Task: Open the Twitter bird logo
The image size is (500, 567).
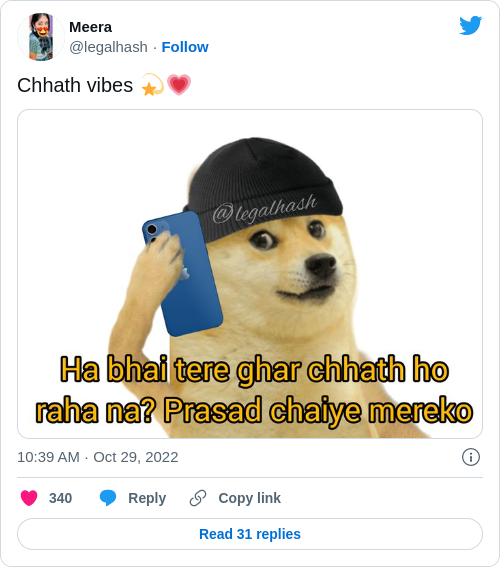Action: [x=470, y=25]
